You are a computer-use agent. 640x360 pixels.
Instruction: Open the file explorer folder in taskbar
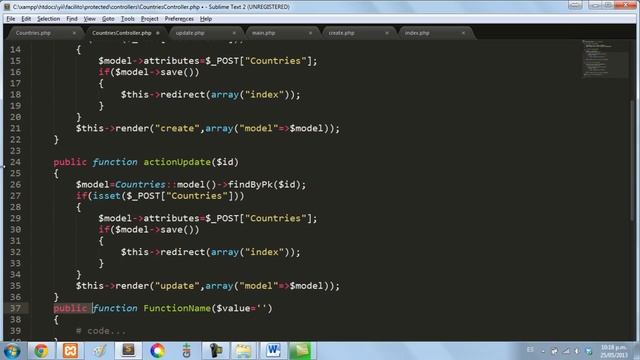(243, 351)
